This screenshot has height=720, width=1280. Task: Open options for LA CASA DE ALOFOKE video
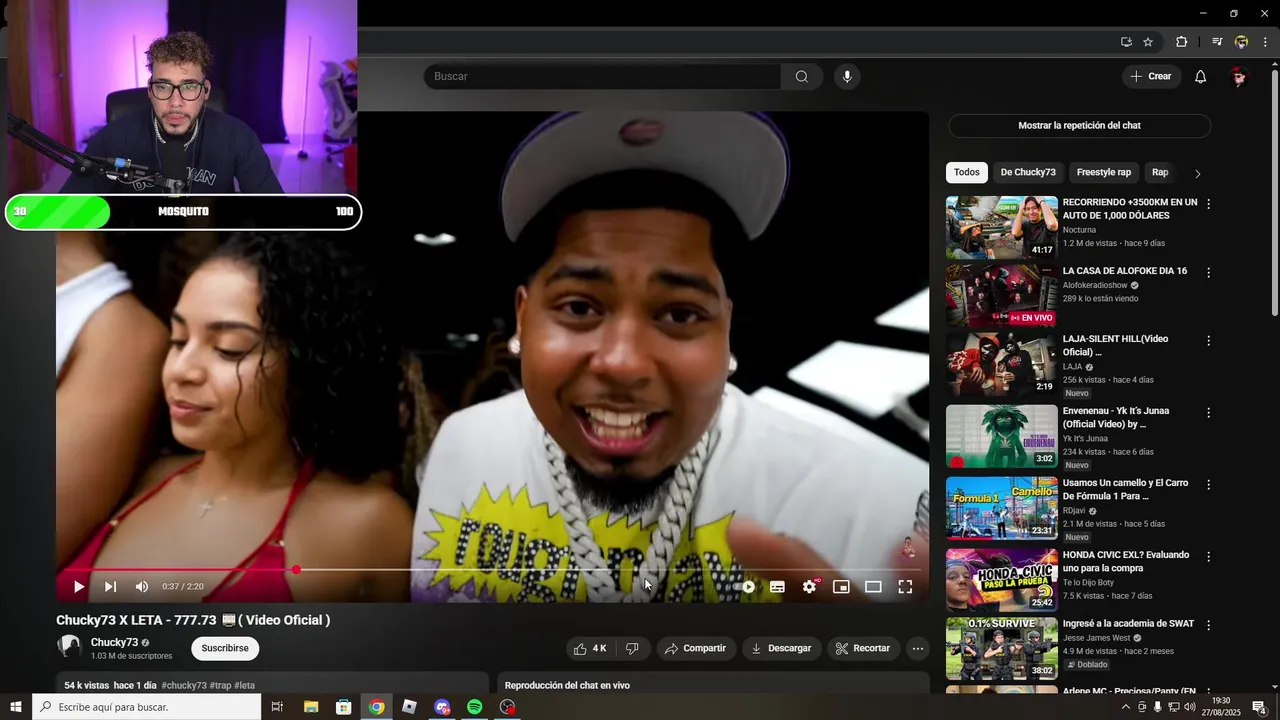[x=1208, y=273]
